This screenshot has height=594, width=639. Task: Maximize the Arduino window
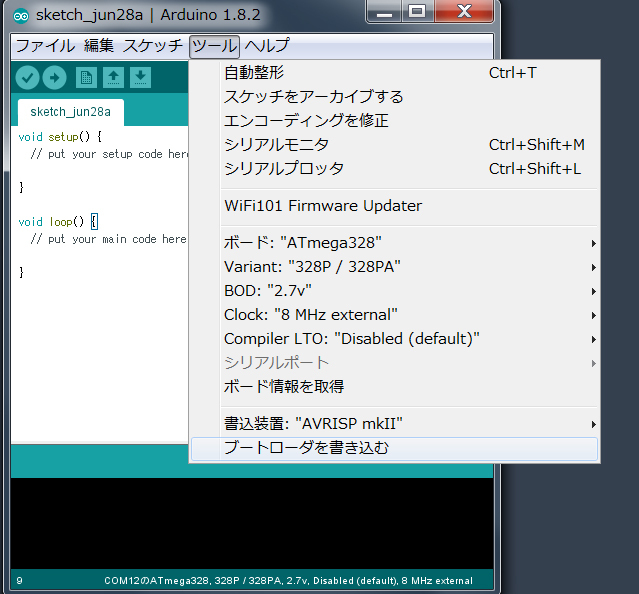pos(417,12)
